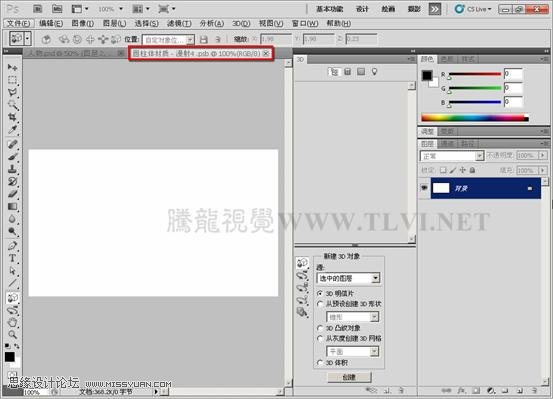Select the Lasso tool
553x399 pixels.
[12, 92]
